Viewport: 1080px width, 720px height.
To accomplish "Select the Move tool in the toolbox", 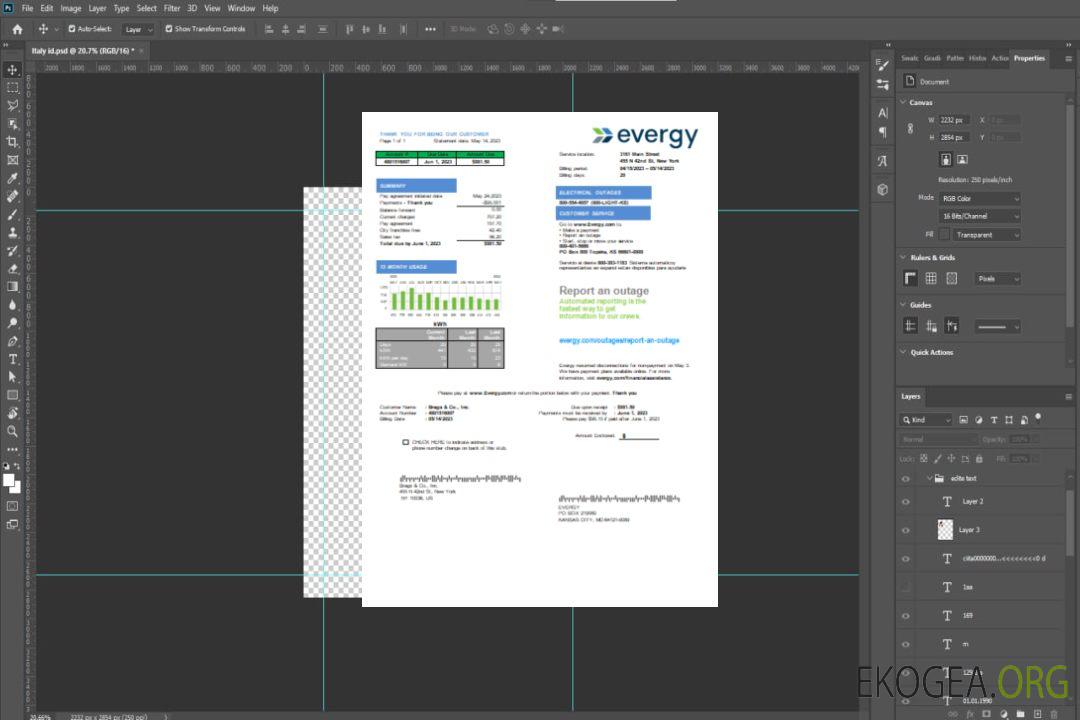I will pyautogui.click(x=13, y=70).
